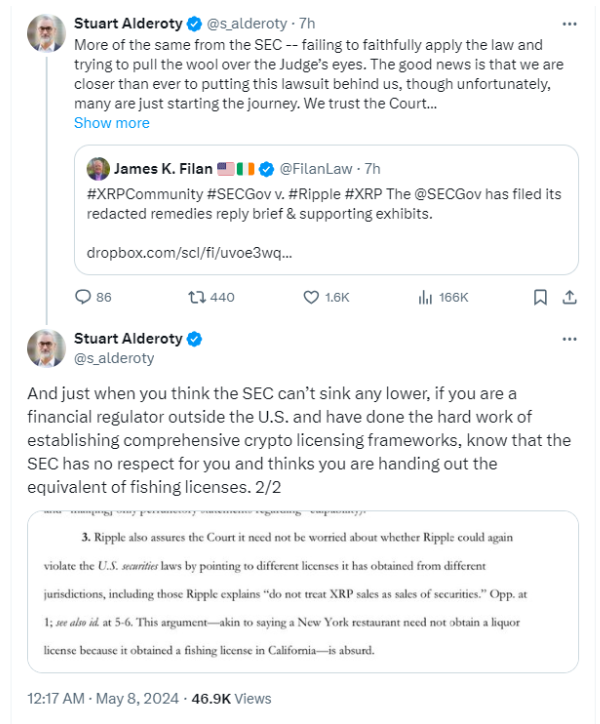
Task: Like the tweet with 1.6K likes
Action: pos(311,297)
